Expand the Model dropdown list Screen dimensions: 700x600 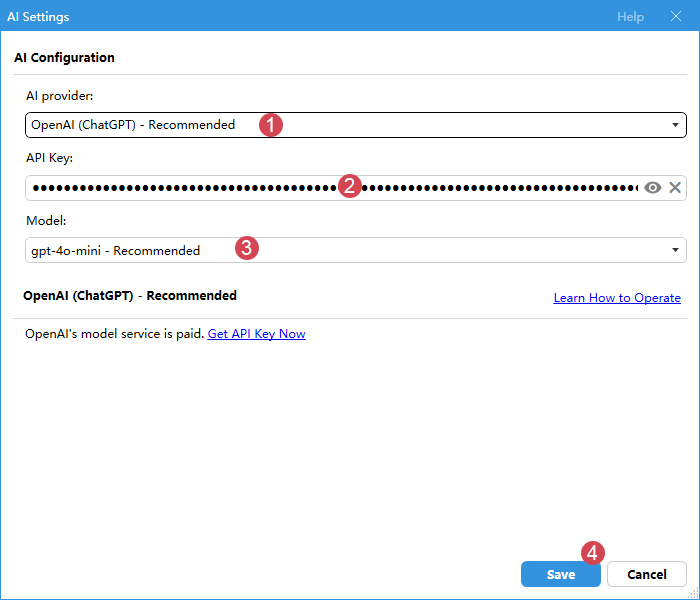coord(355,250)
